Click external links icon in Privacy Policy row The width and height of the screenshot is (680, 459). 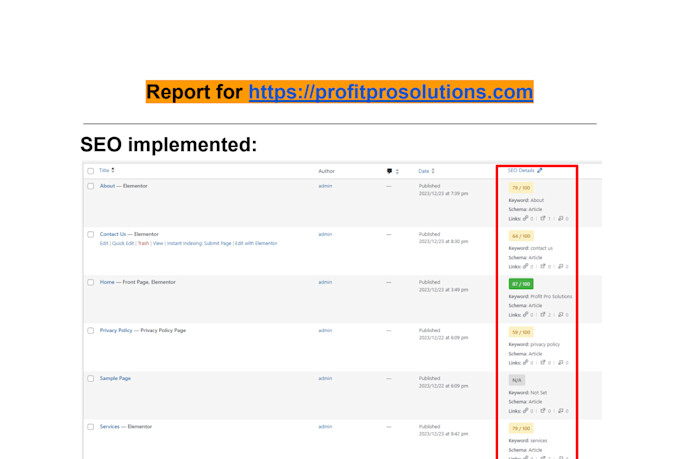(543, 362)
